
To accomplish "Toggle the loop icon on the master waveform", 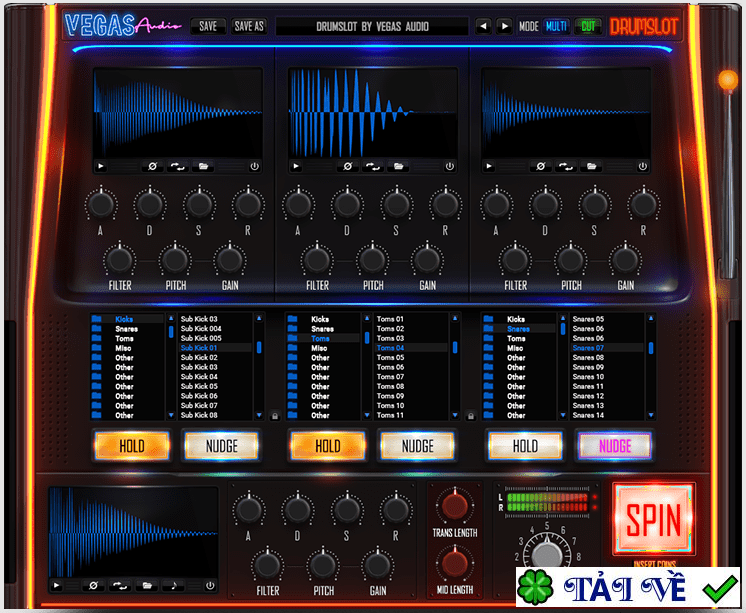I will point(120,586).
